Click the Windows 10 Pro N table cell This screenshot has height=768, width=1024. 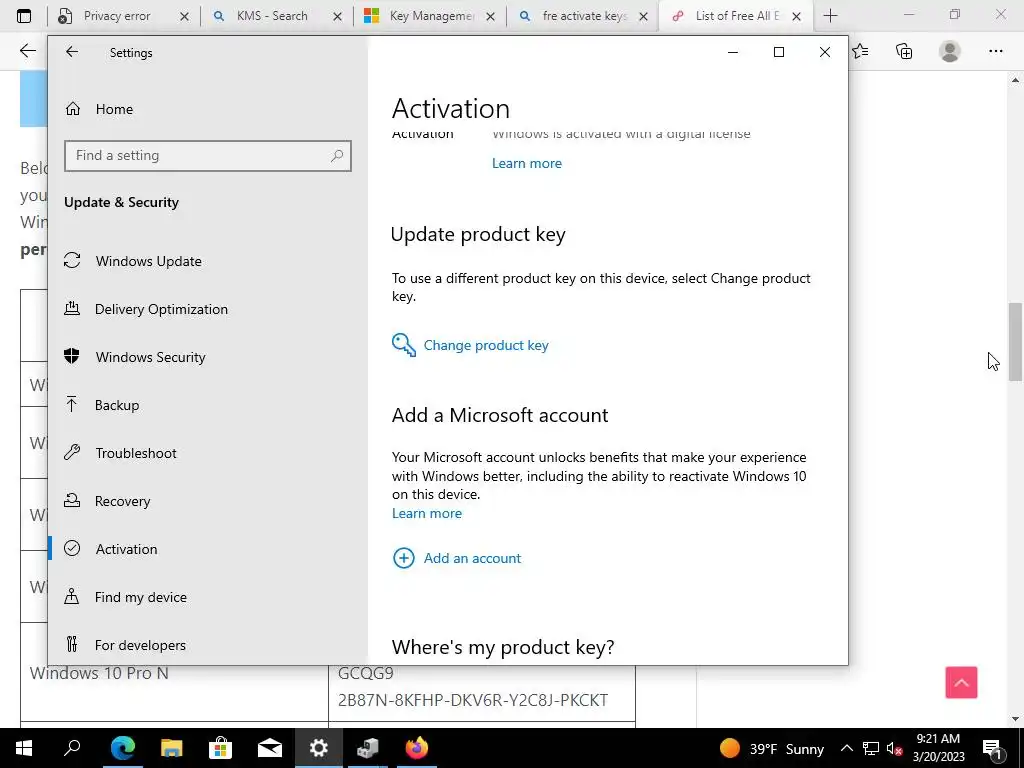pos(174,673)
